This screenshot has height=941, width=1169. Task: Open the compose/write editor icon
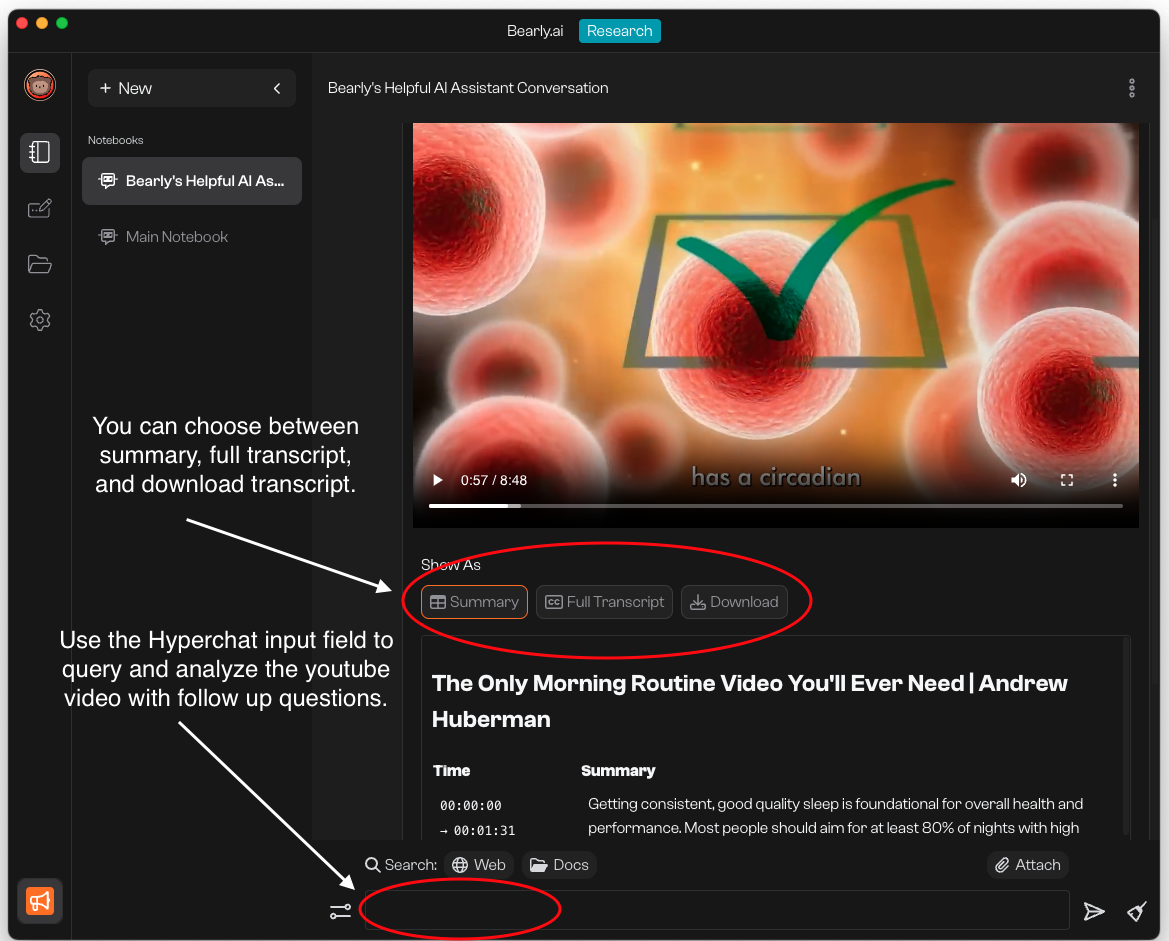(40, 209)
